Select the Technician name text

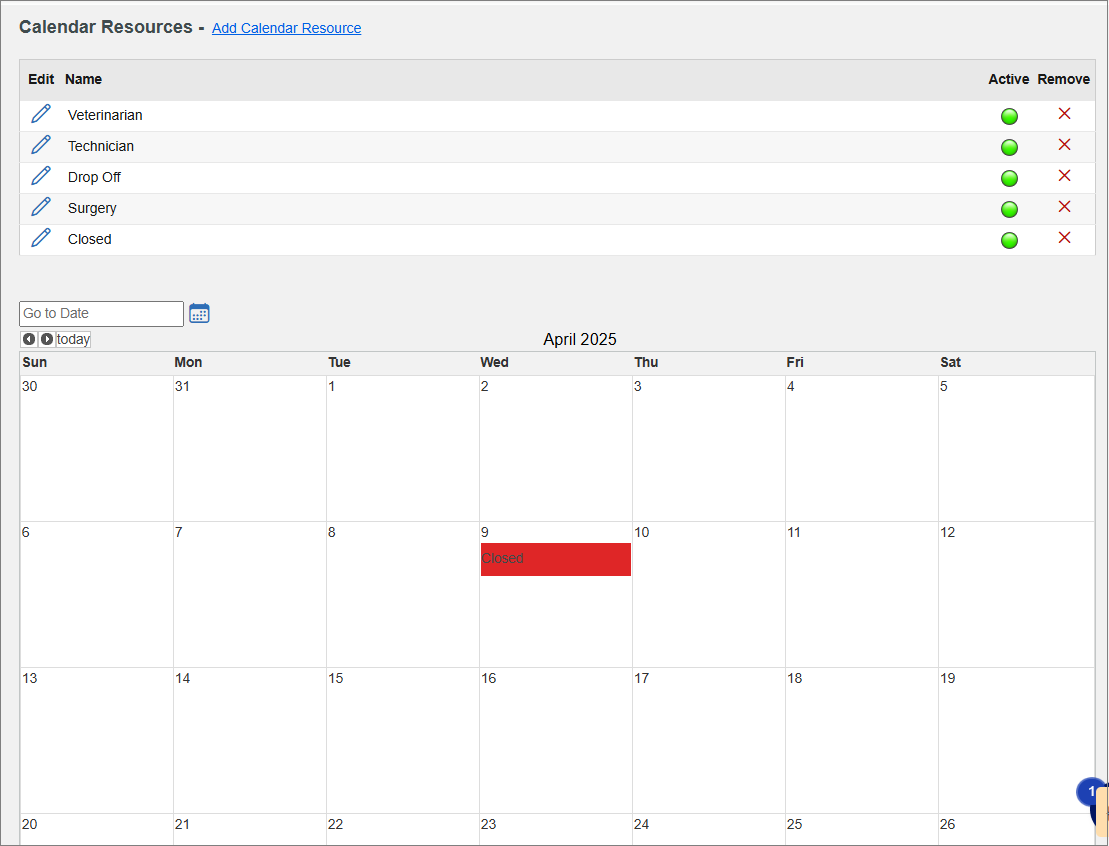click(100, 146)
